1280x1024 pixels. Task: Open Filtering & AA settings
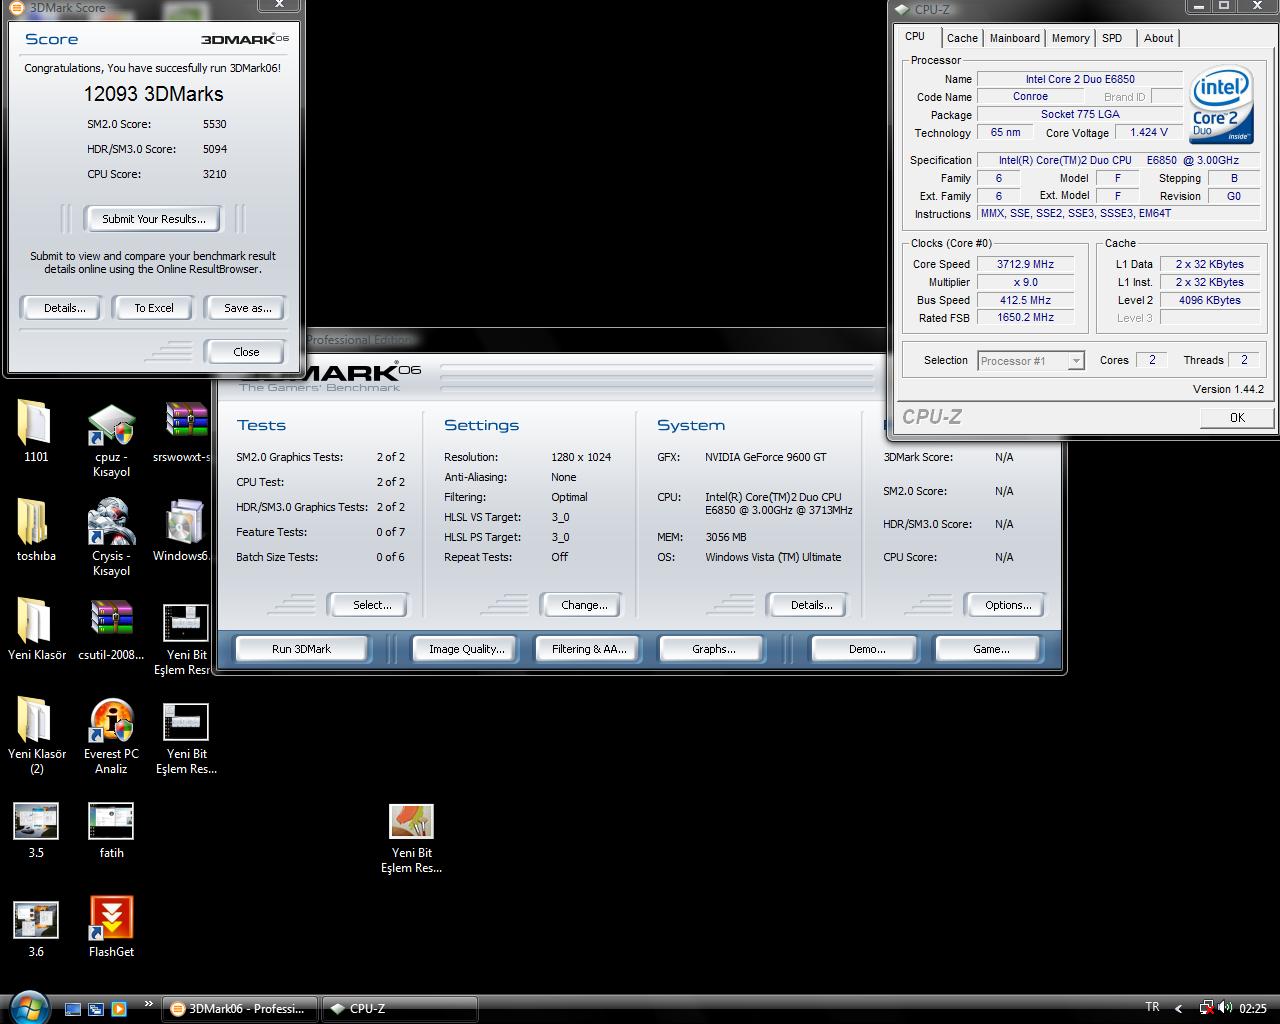pyautogui.click(x=589, y=649)
